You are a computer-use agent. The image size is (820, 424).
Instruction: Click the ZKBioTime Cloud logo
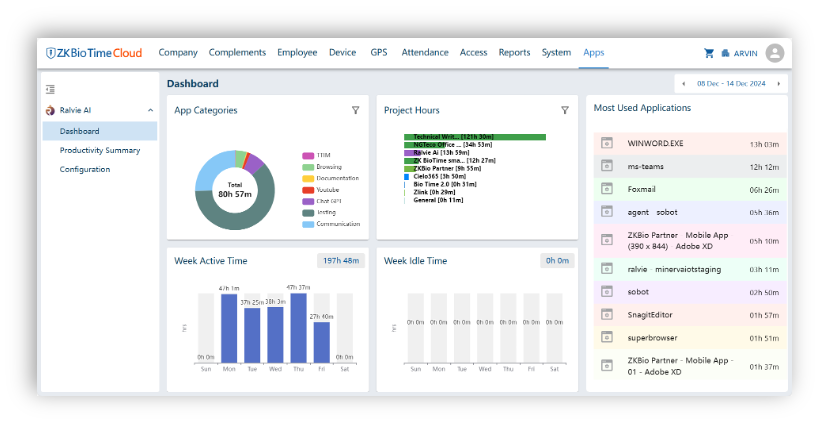coord(95,53)
